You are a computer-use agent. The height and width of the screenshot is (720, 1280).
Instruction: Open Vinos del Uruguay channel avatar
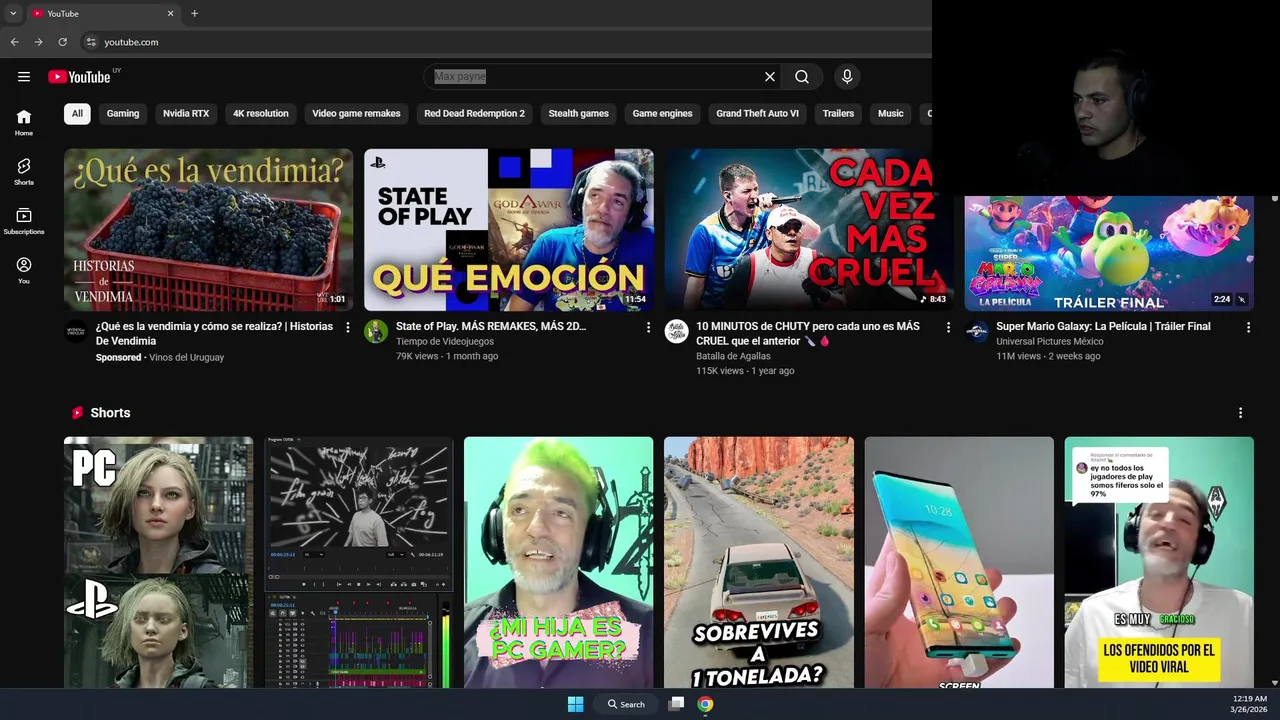[76, 332]
